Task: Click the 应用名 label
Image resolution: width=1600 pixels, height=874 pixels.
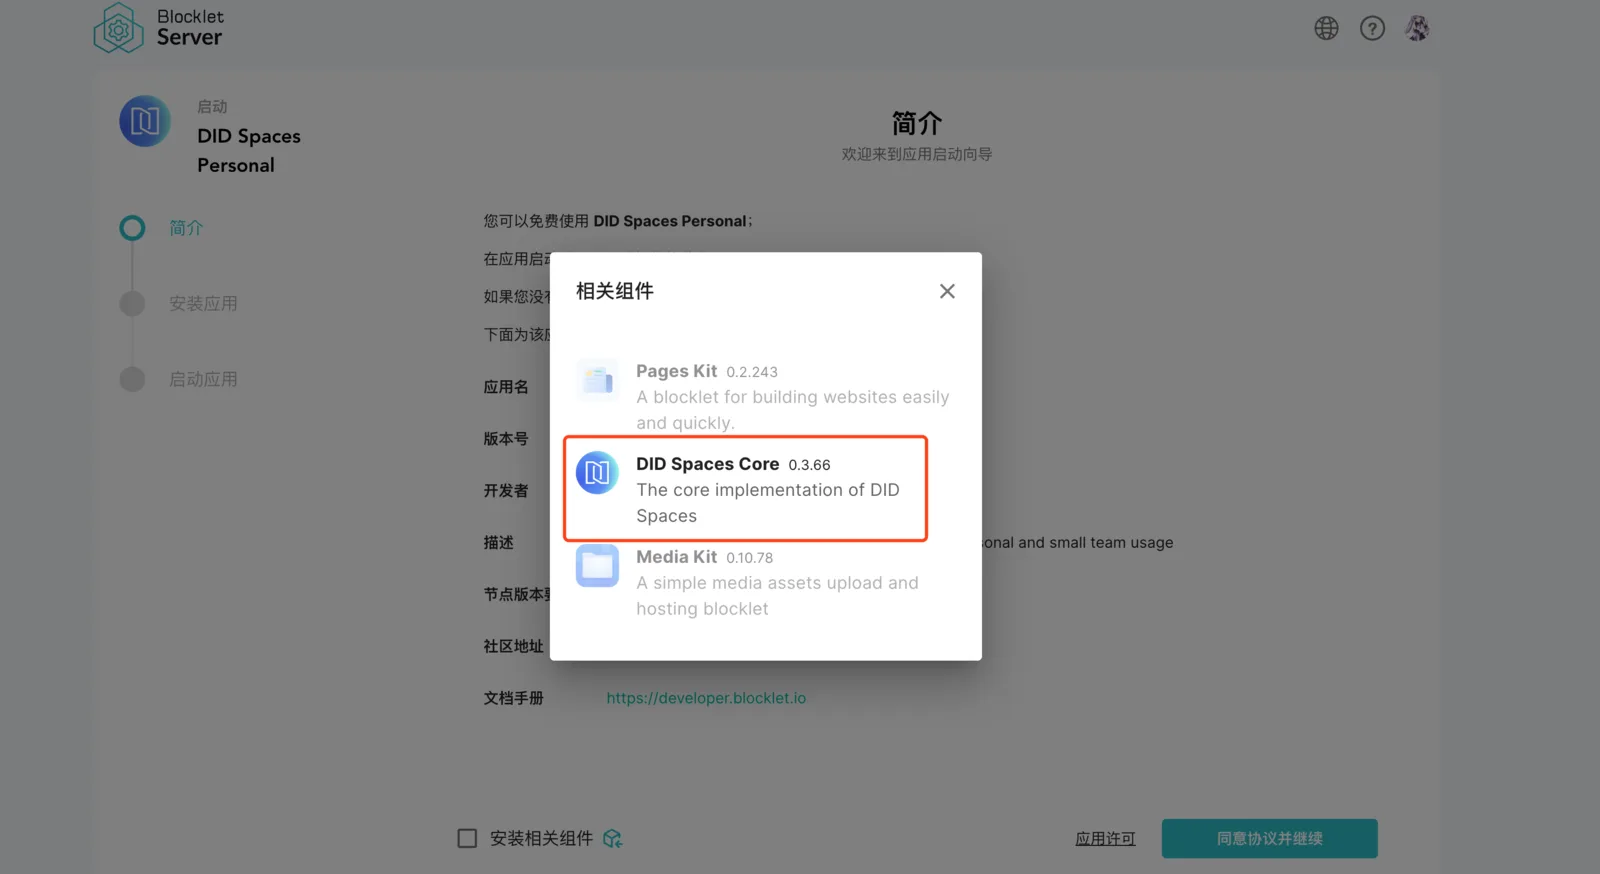Action: [x=506, y=386]
